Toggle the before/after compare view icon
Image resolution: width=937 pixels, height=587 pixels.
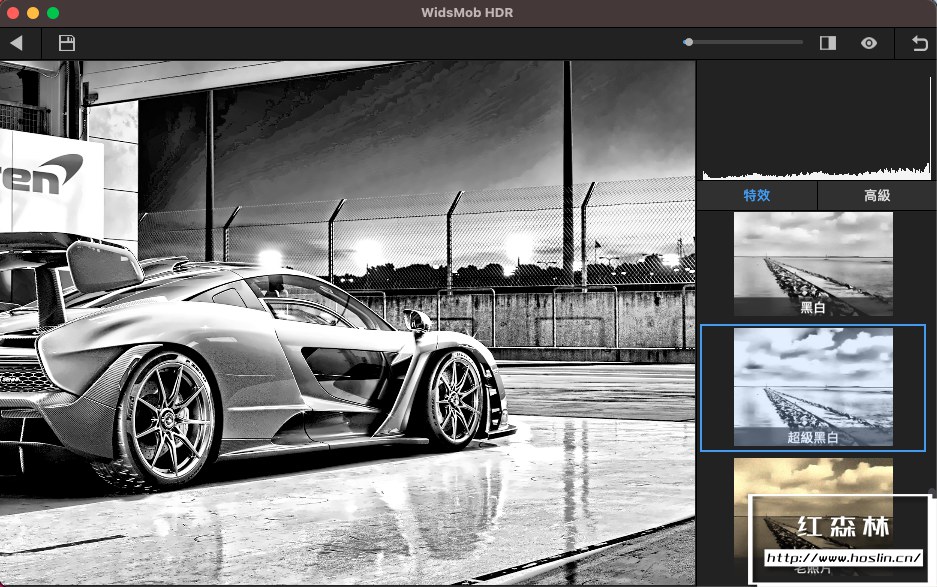pos(827,43)
